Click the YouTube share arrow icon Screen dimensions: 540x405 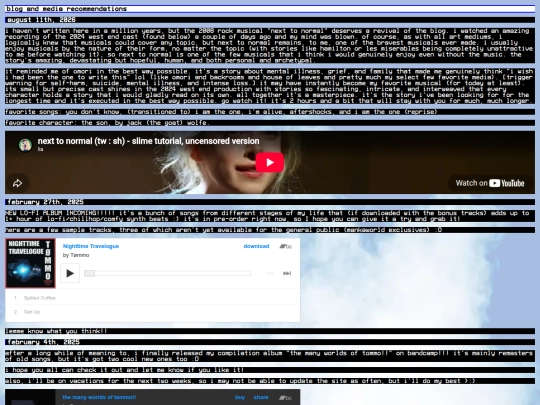(18, 183)
